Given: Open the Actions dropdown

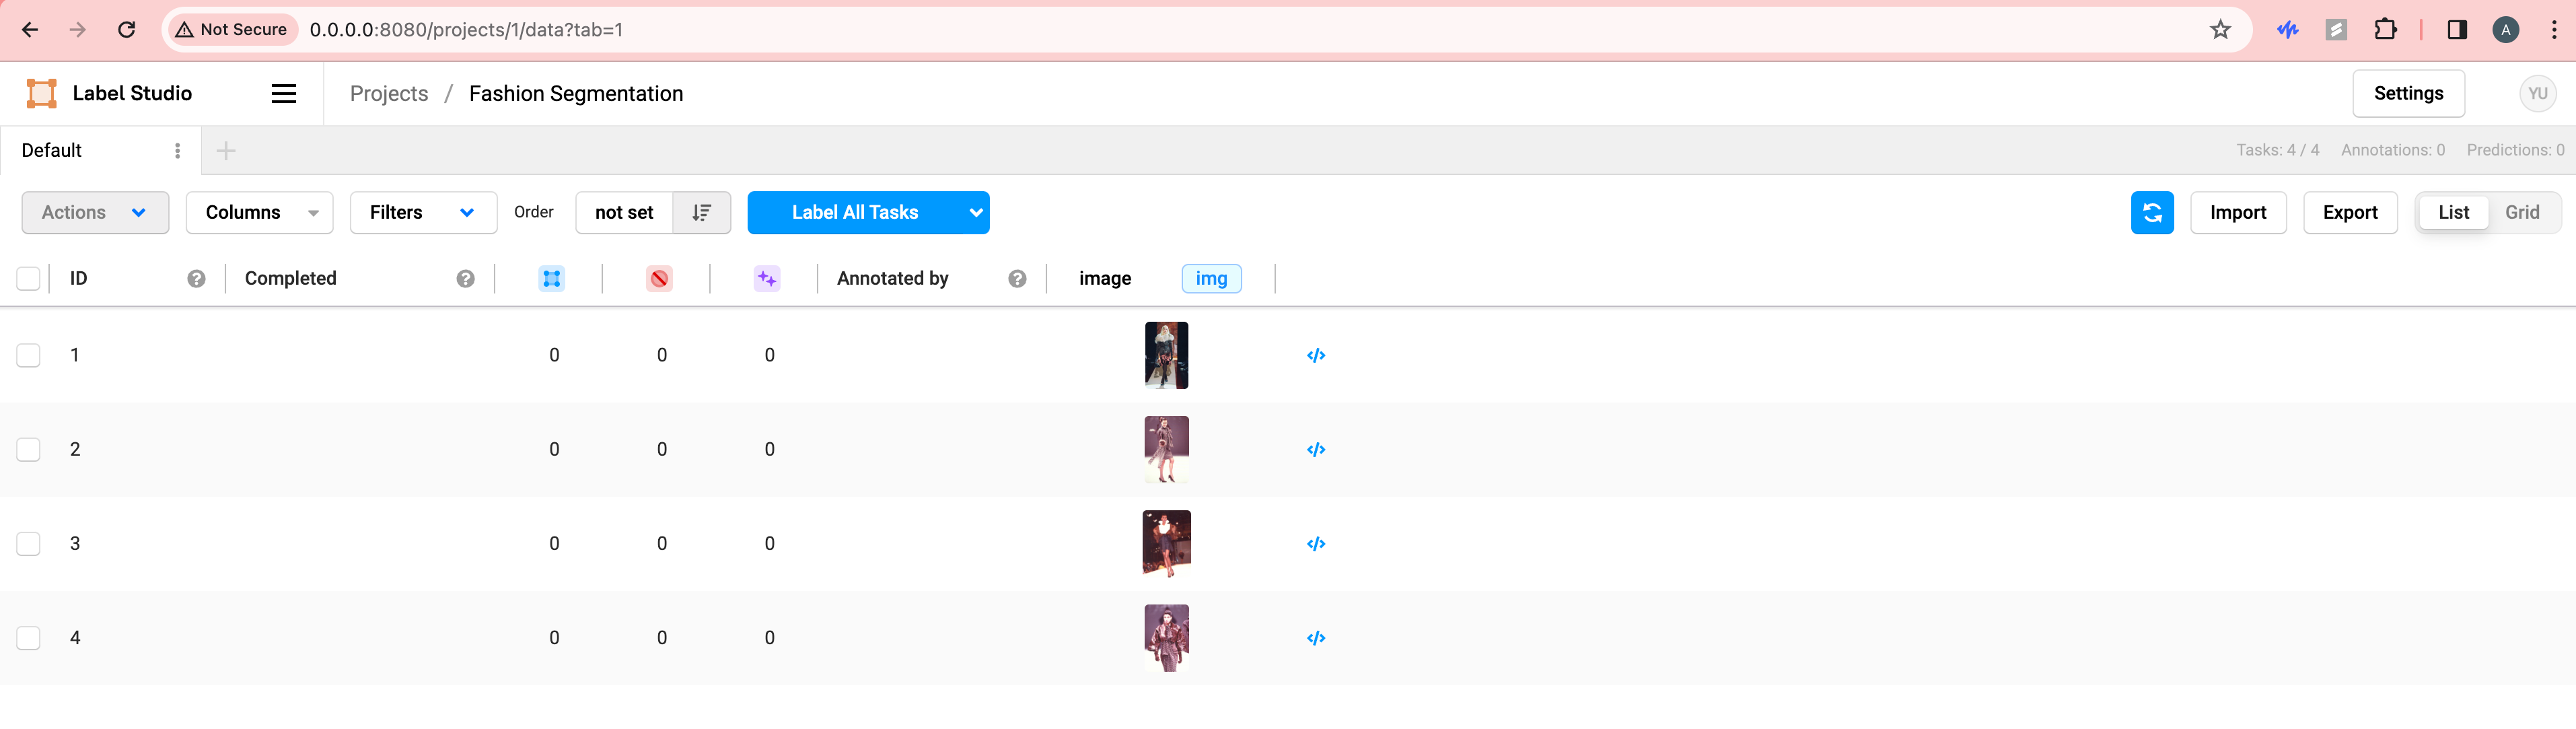Looking at the screenshot, I should tap(95, 212).
